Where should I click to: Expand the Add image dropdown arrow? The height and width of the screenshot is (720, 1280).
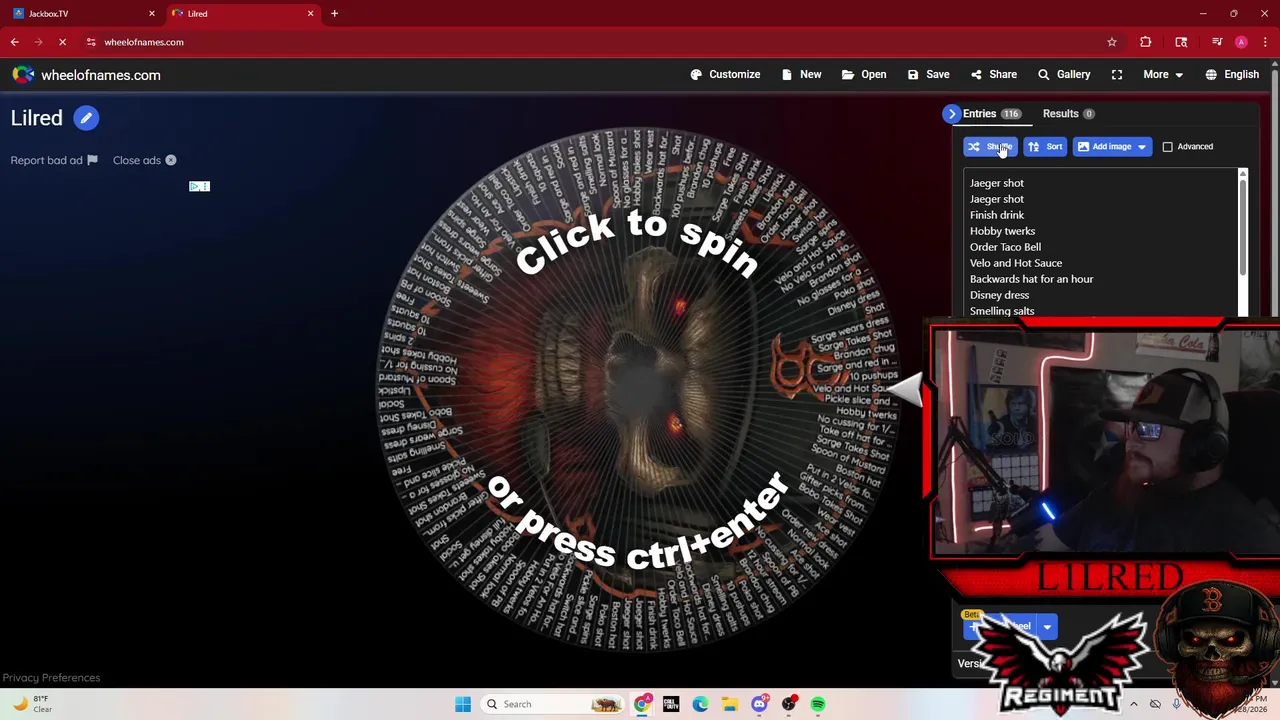pos(1142,146)
